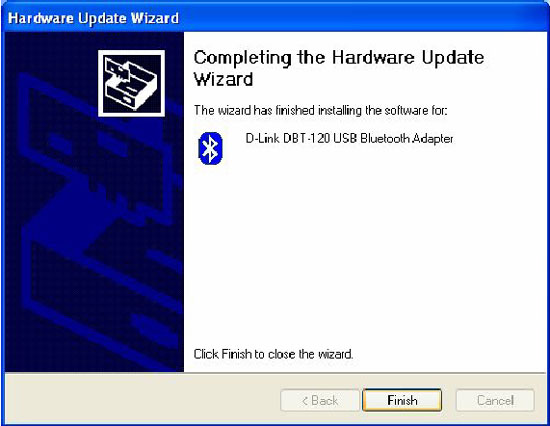The width and height of the screenshot is (550, 426).
Task: Click the grey button bar left of Back
Action: coord(142,400)
